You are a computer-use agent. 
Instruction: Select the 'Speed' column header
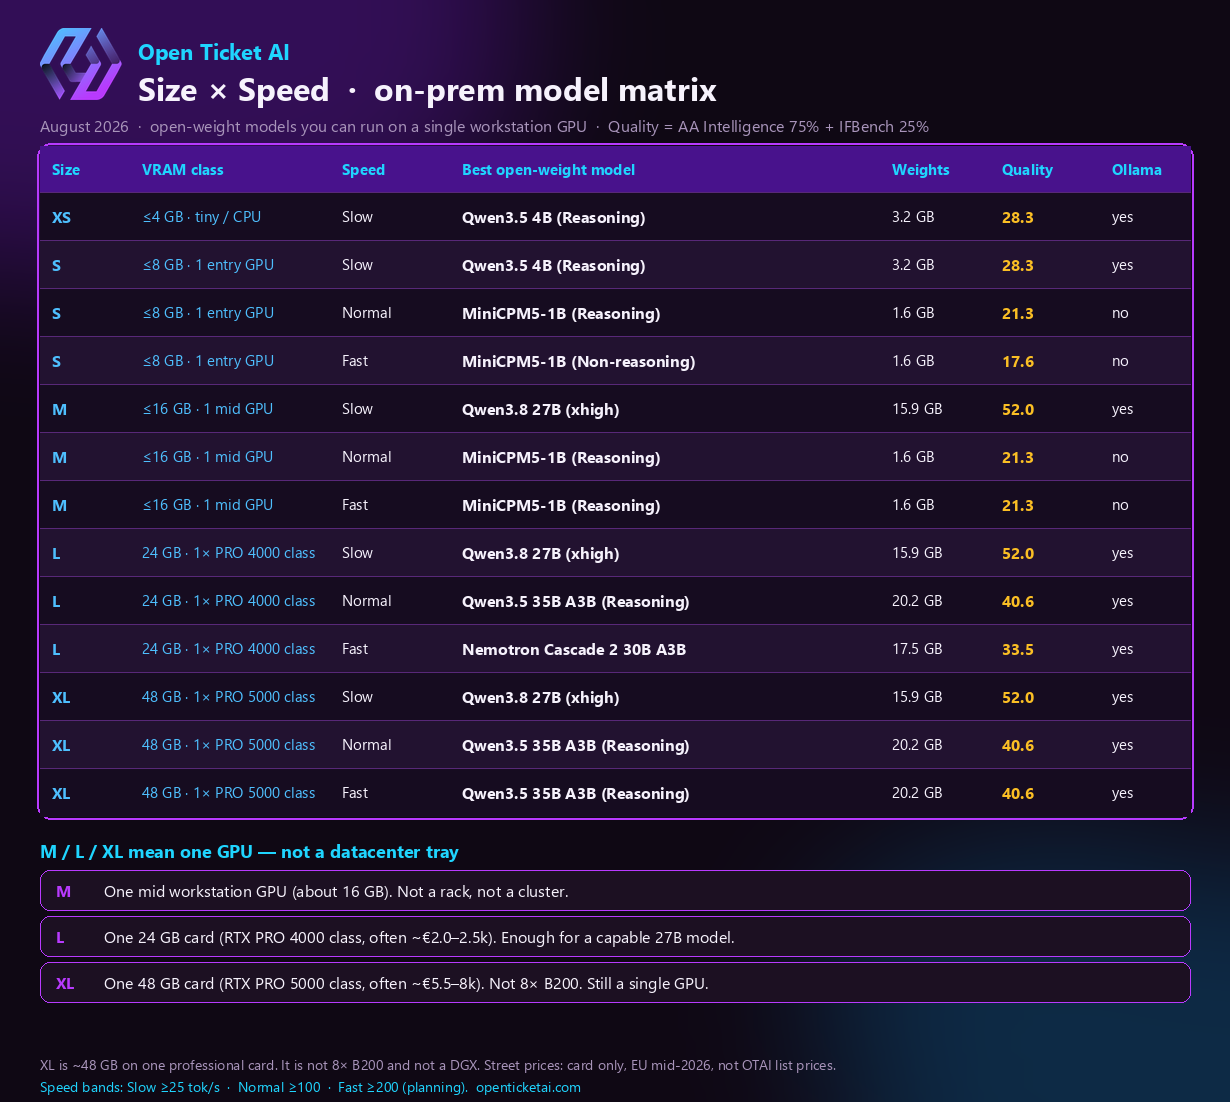pos(363,170)
